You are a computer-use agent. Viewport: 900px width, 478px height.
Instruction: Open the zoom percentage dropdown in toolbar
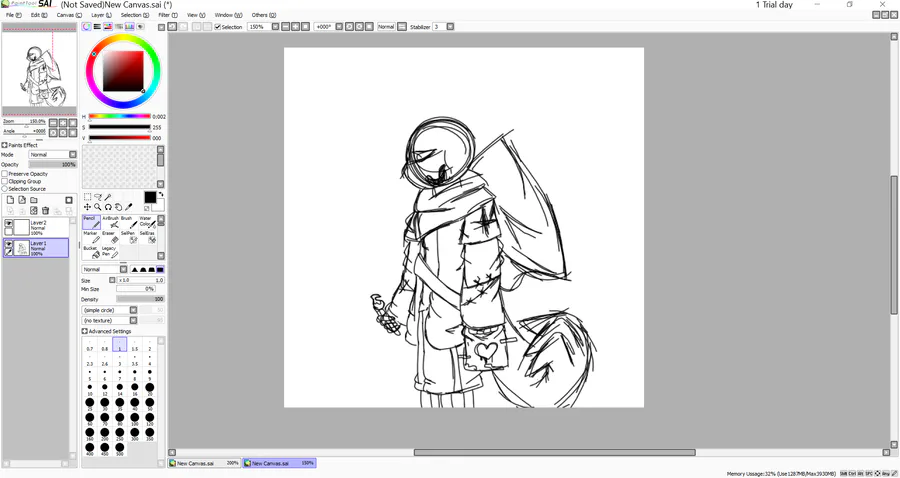coord(276,26)
